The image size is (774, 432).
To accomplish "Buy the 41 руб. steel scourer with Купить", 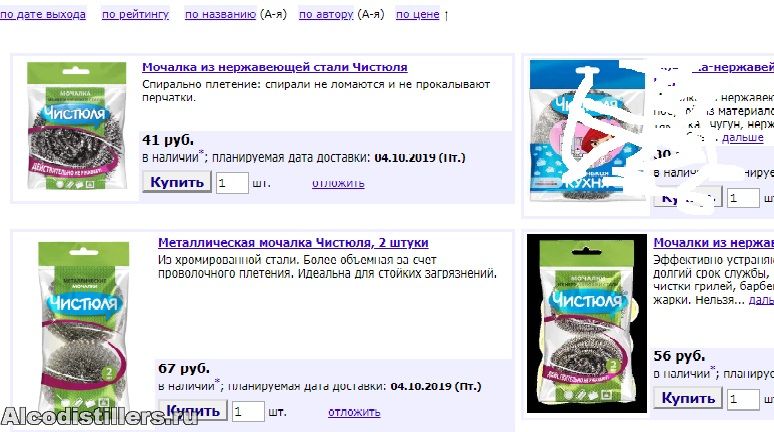I will (177, 182).
